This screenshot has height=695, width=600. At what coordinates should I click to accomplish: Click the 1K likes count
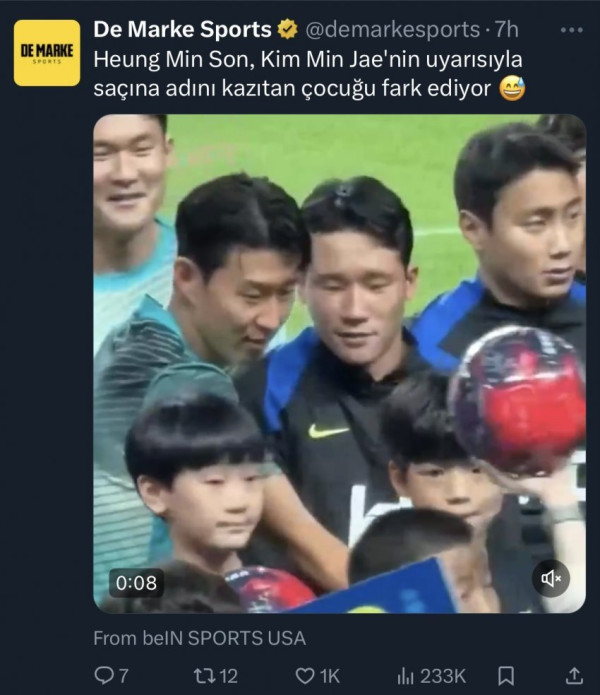[x=330, y=676]
